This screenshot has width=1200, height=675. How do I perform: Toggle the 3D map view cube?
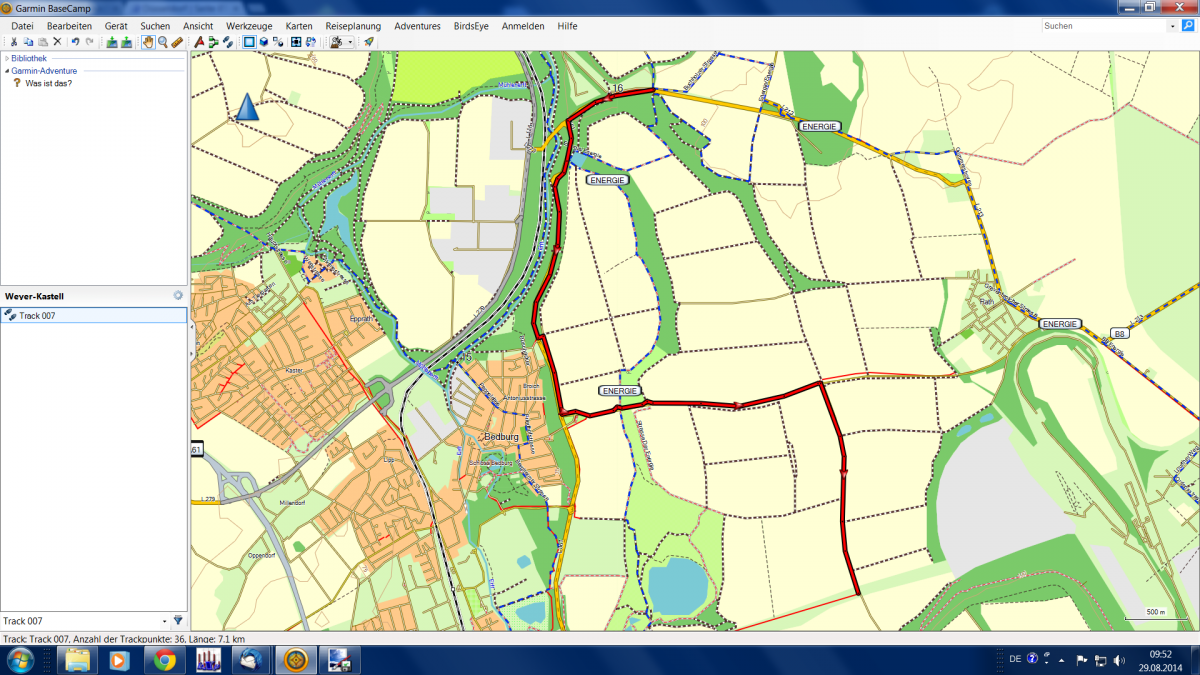[263, 42]
